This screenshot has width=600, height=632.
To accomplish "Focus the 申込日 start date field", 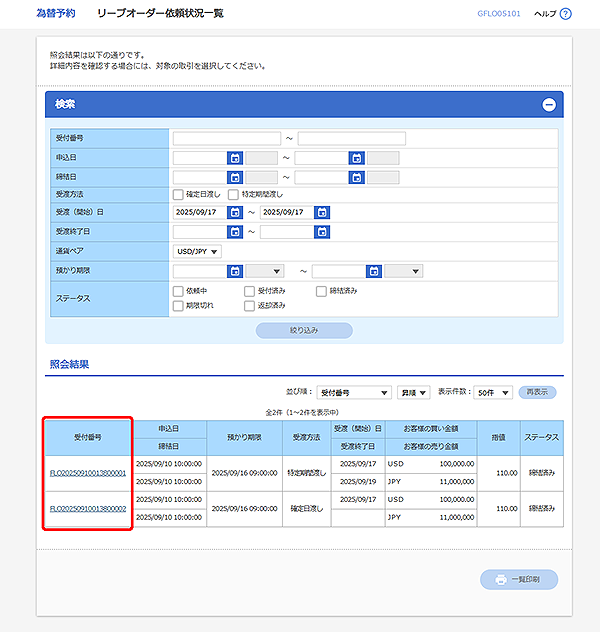I will point(200,158).
